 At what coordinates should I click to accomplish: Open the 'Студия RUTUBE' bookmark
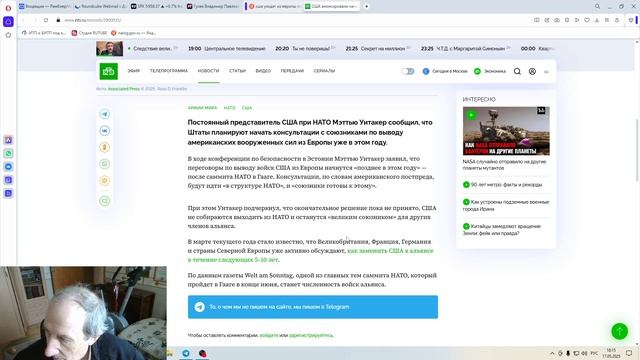pos(89,33)
